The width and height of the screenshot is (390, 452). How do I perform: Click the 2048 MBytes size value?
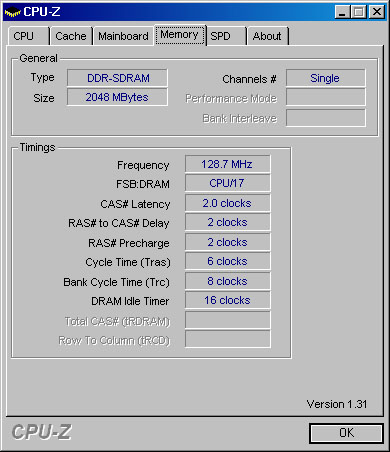pos(117,97)
